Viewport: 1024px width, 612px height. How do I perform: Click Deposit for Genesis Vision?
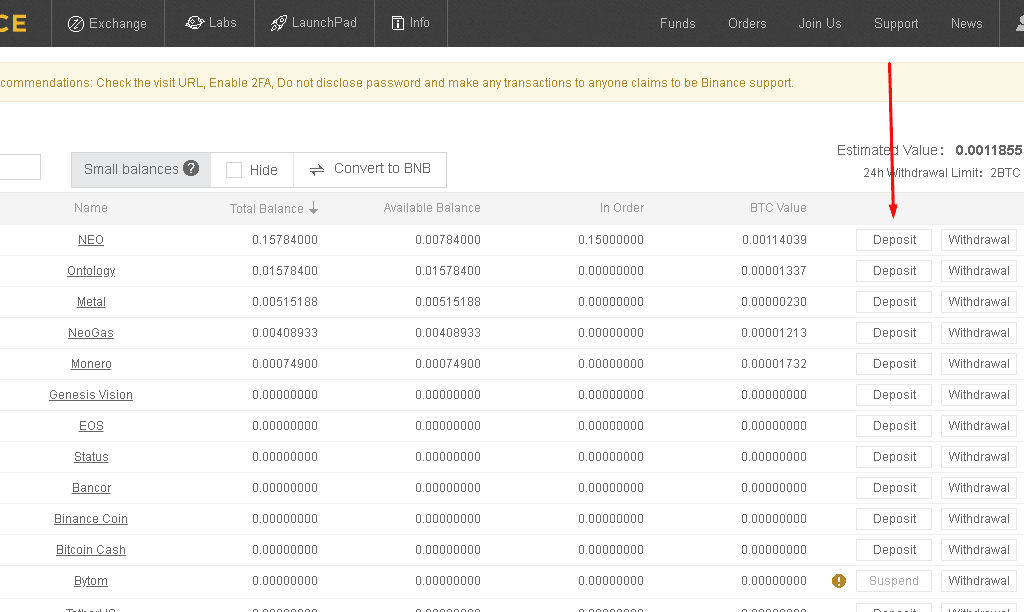point(894,395)
